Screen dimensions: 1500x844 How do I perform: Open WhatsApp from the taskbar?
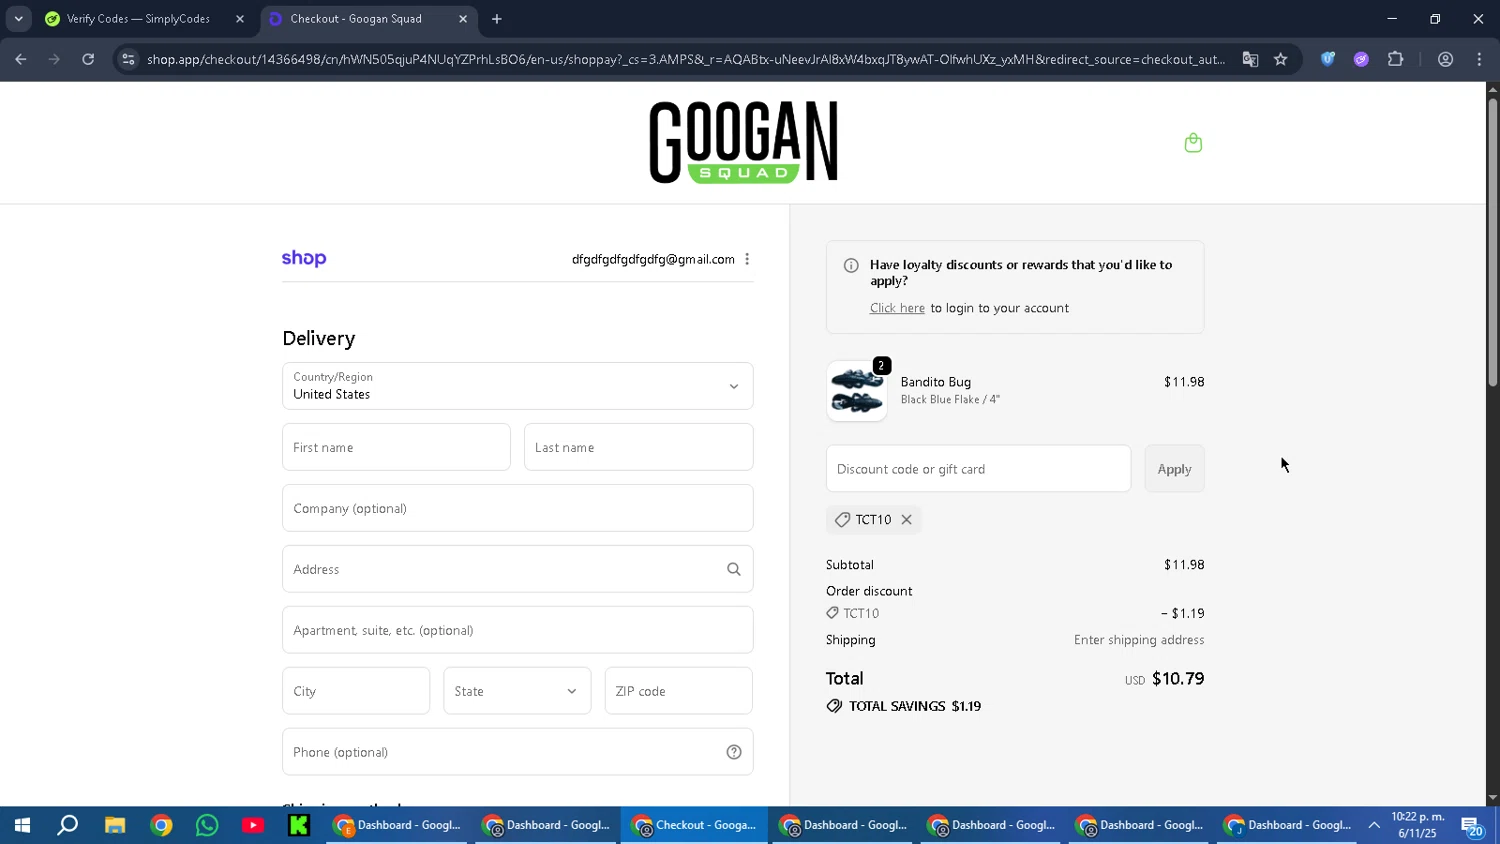[207, 825]
